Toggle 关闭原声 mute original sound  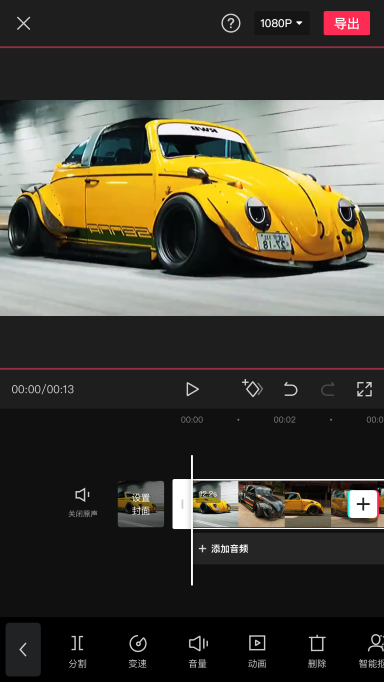pyautogui.click(x=83, y=503)
